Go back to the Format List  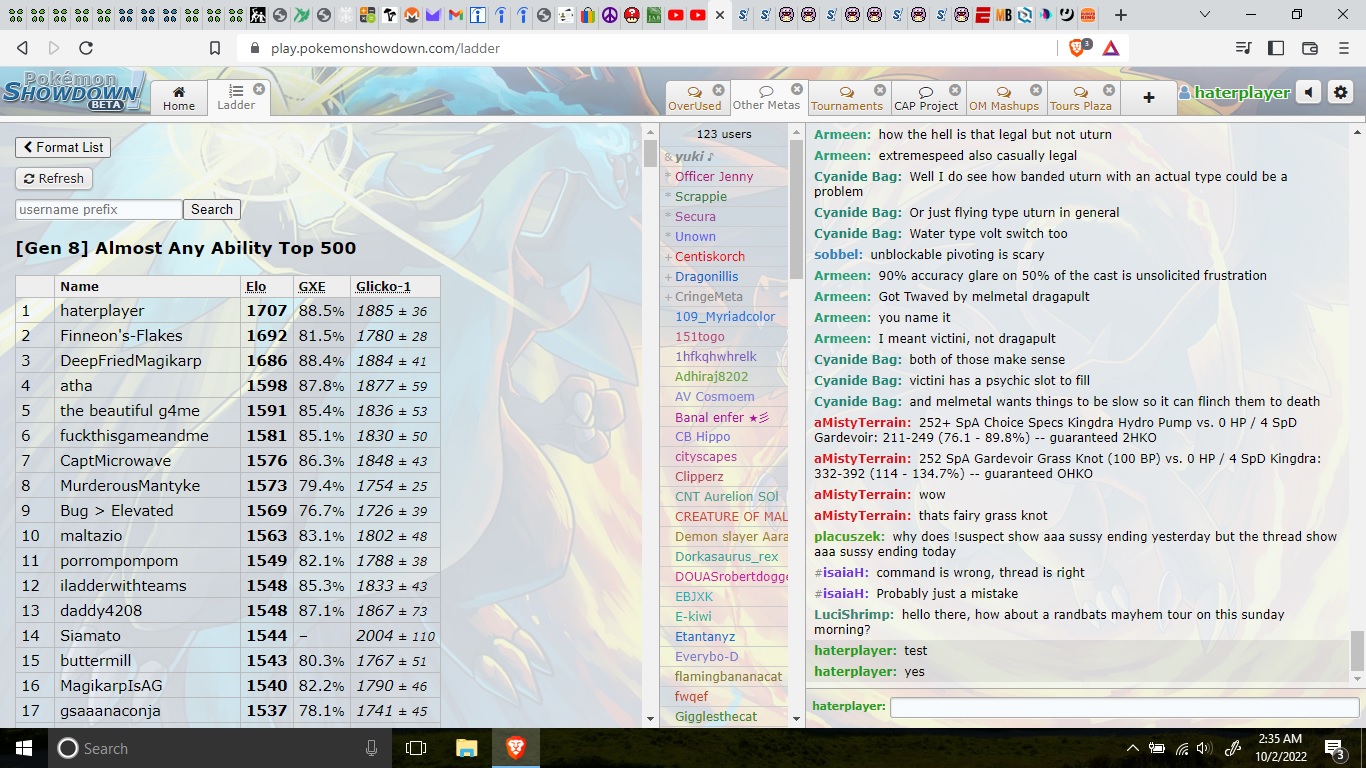63,147
